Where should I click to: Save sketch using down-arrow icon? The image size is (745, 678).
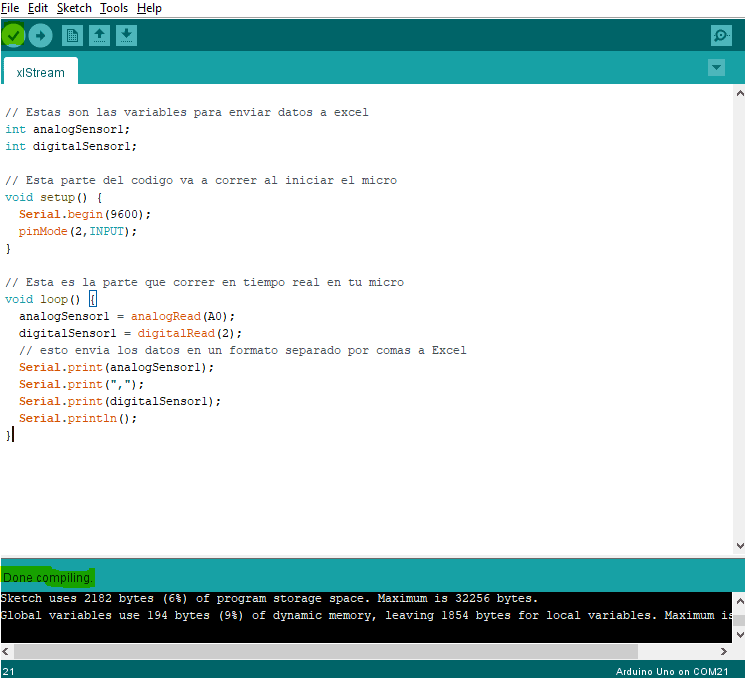pos(126,36)
